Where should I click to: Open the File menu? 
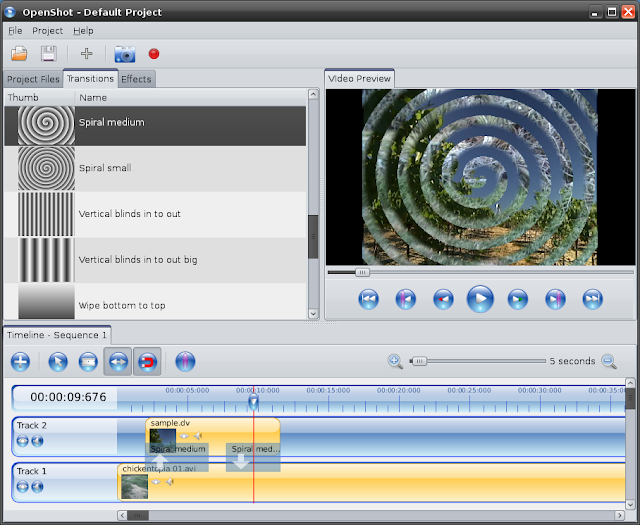pos(14,31)
